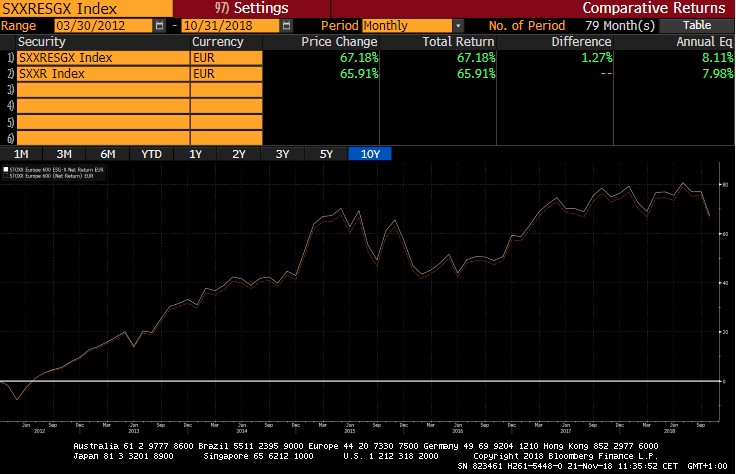
Task: Select the YTD range tab
Action: [152, 154]
